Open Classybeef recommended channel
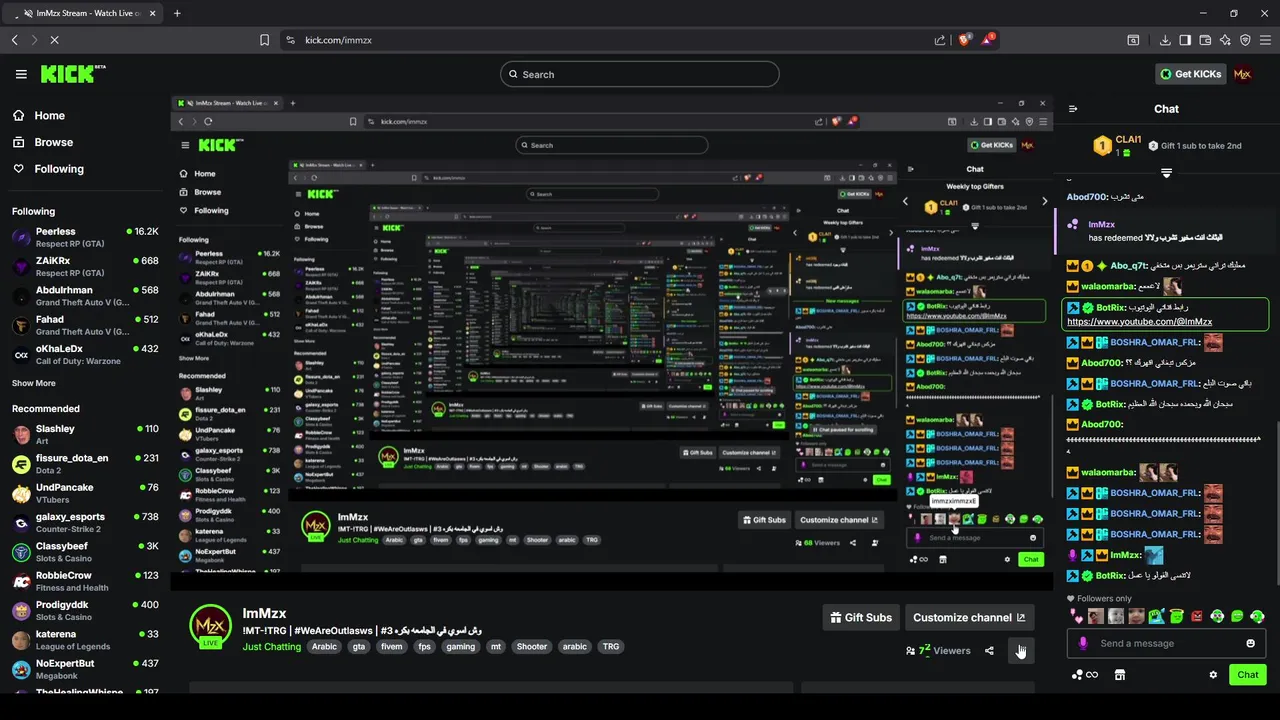Viewport: 1280px width, 720px height. point(85,552)
